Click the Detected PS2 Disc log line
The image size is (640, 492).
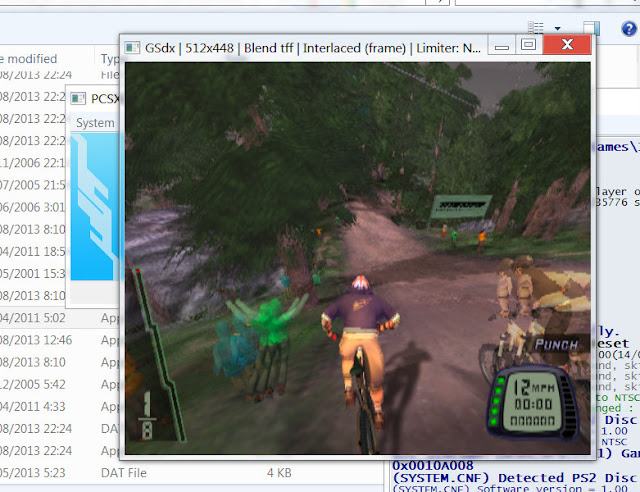click(x=516, y=478)
